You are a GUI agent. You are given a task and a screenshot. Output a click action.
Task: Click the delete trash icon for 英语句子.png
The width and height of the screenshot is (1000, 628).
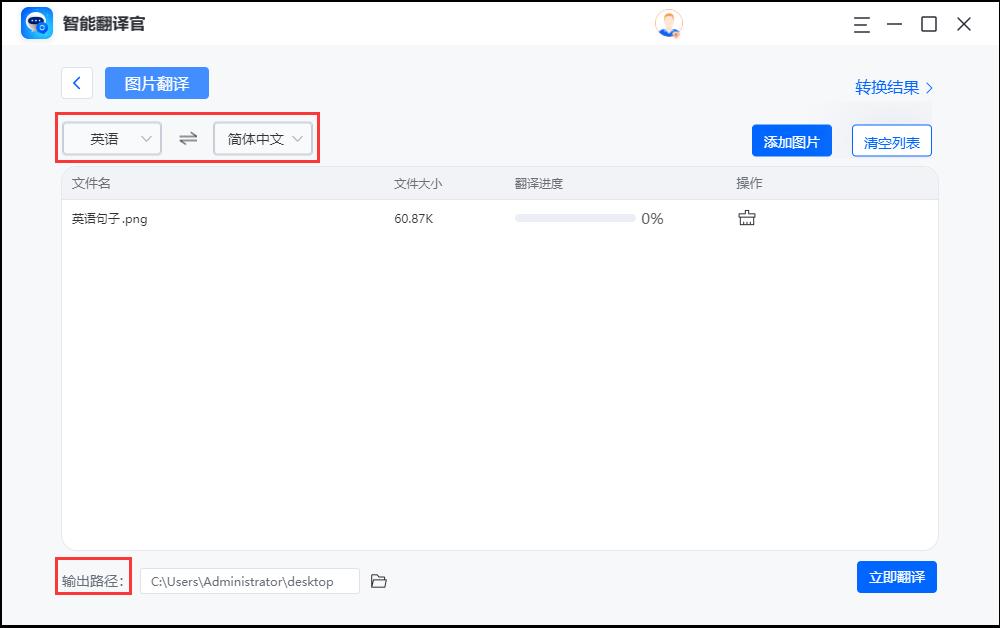(x=746, y=217)
